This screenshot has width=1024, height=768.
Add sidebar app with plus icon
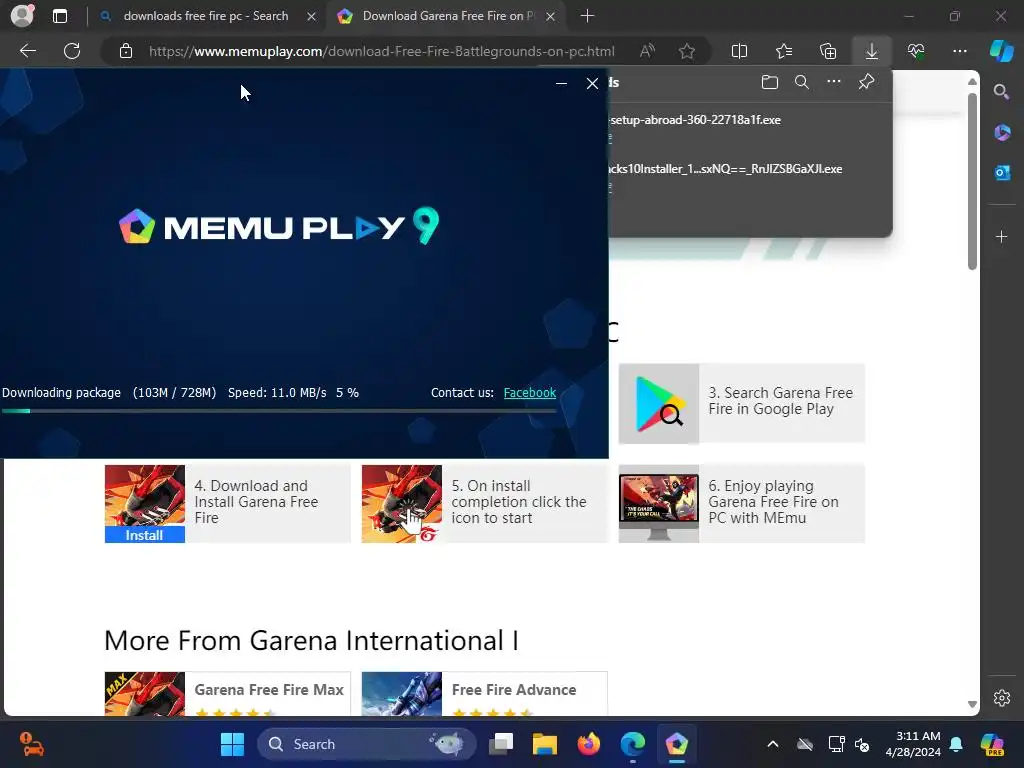coord(1001,236)
